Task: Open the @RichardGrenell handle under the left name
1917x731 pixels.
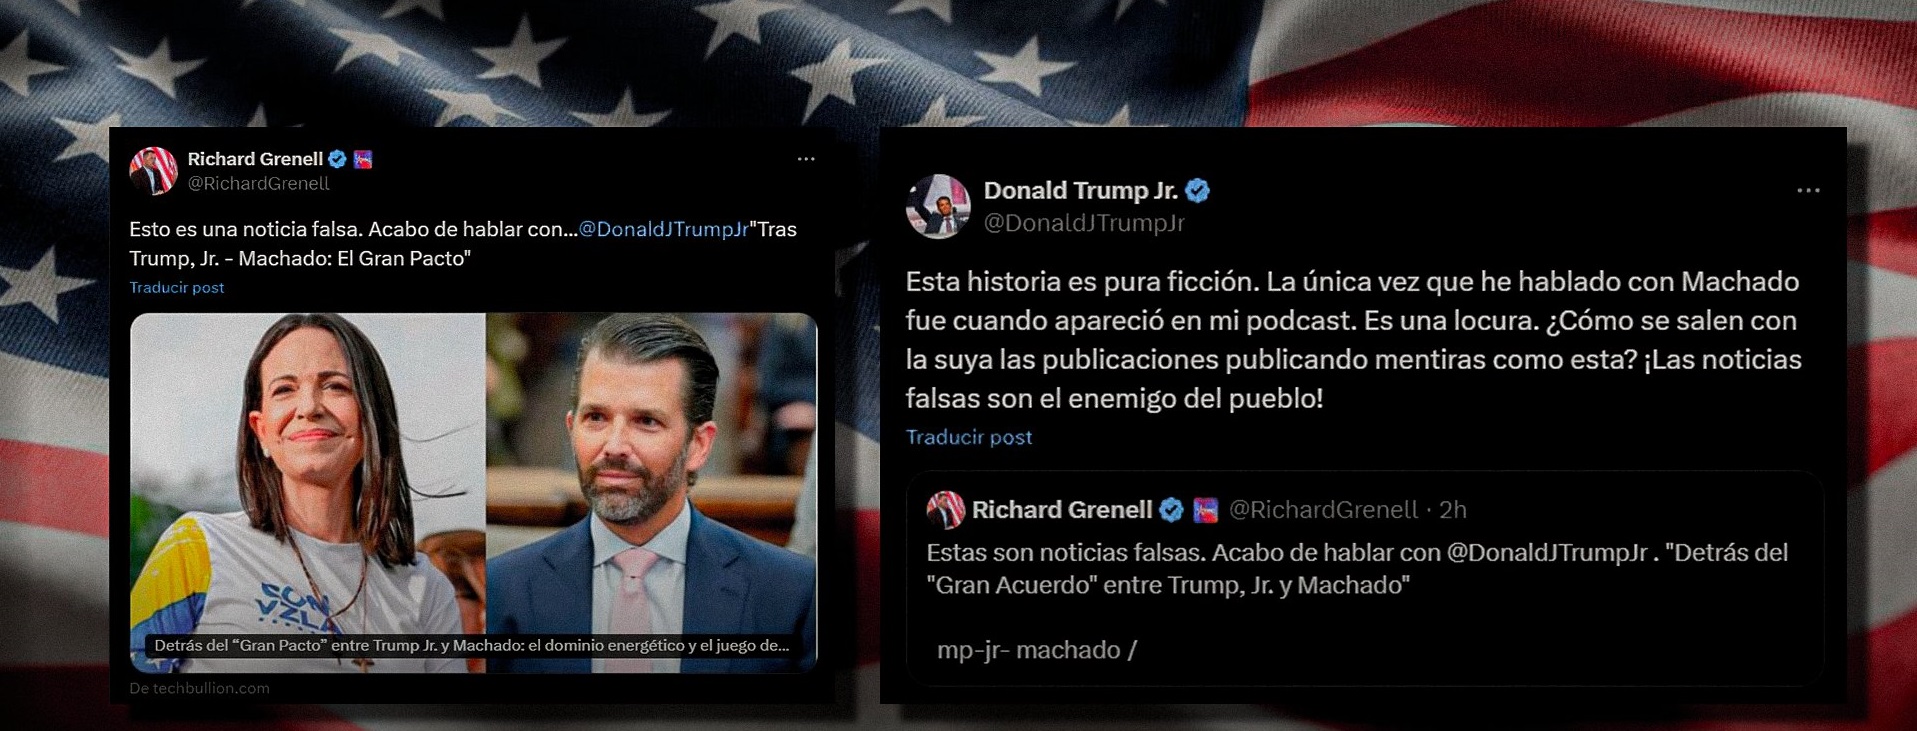Action: [x=259, y=184]
